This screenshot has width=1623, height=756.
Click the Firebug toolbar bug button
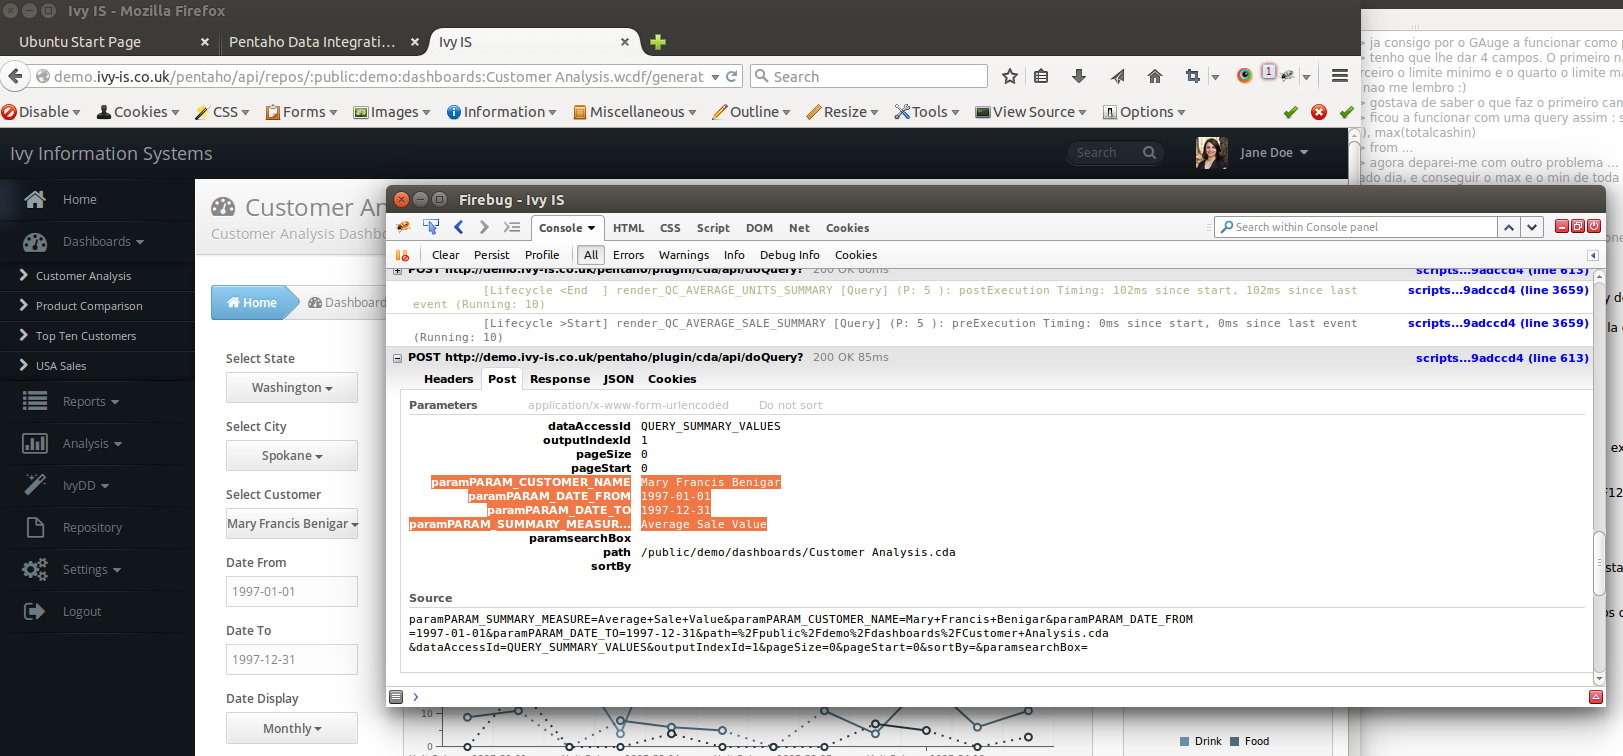1287,76
